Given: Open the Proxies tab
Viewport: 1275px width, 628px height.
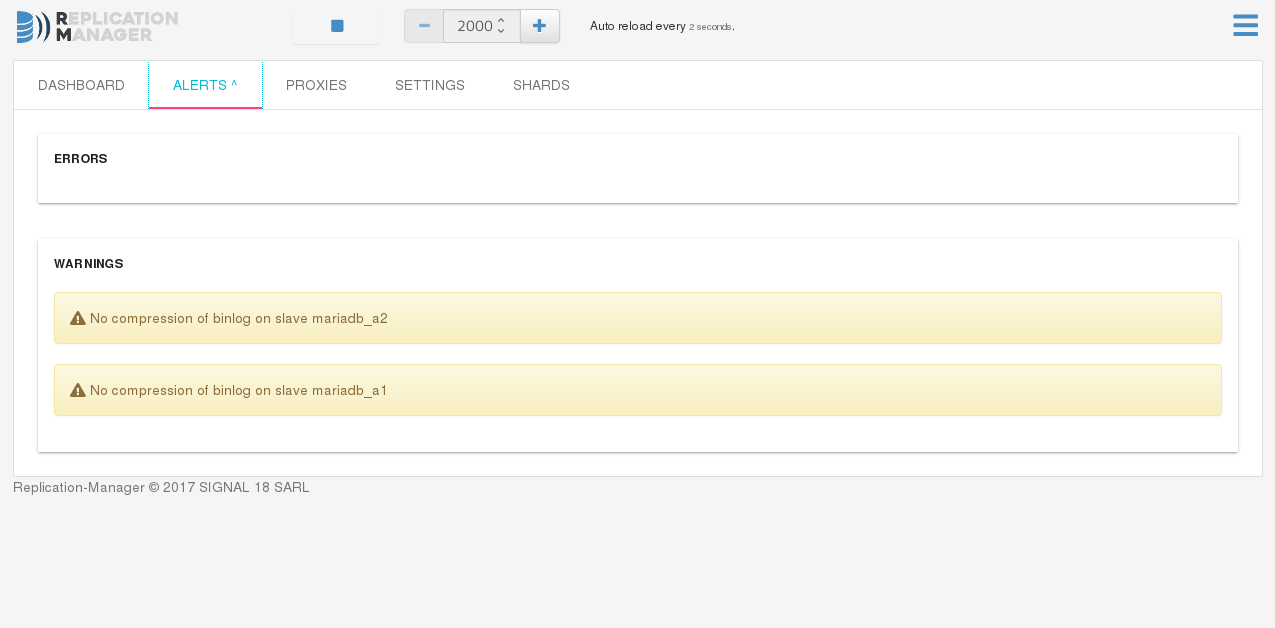Looking at the screenshot, I should point(316,85).
